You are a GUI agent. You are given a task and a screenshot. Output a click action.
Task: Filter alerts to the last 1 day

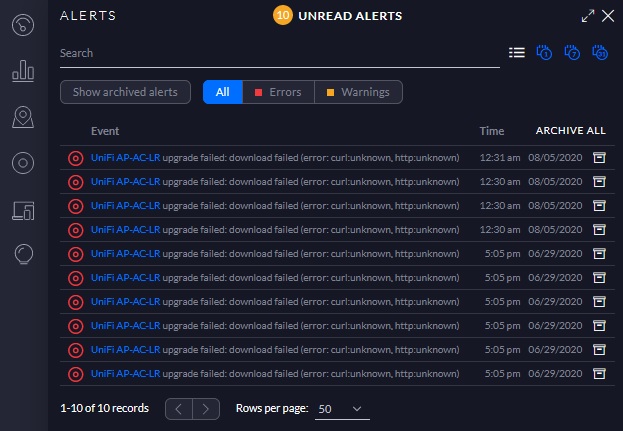(x=545, y=52)
